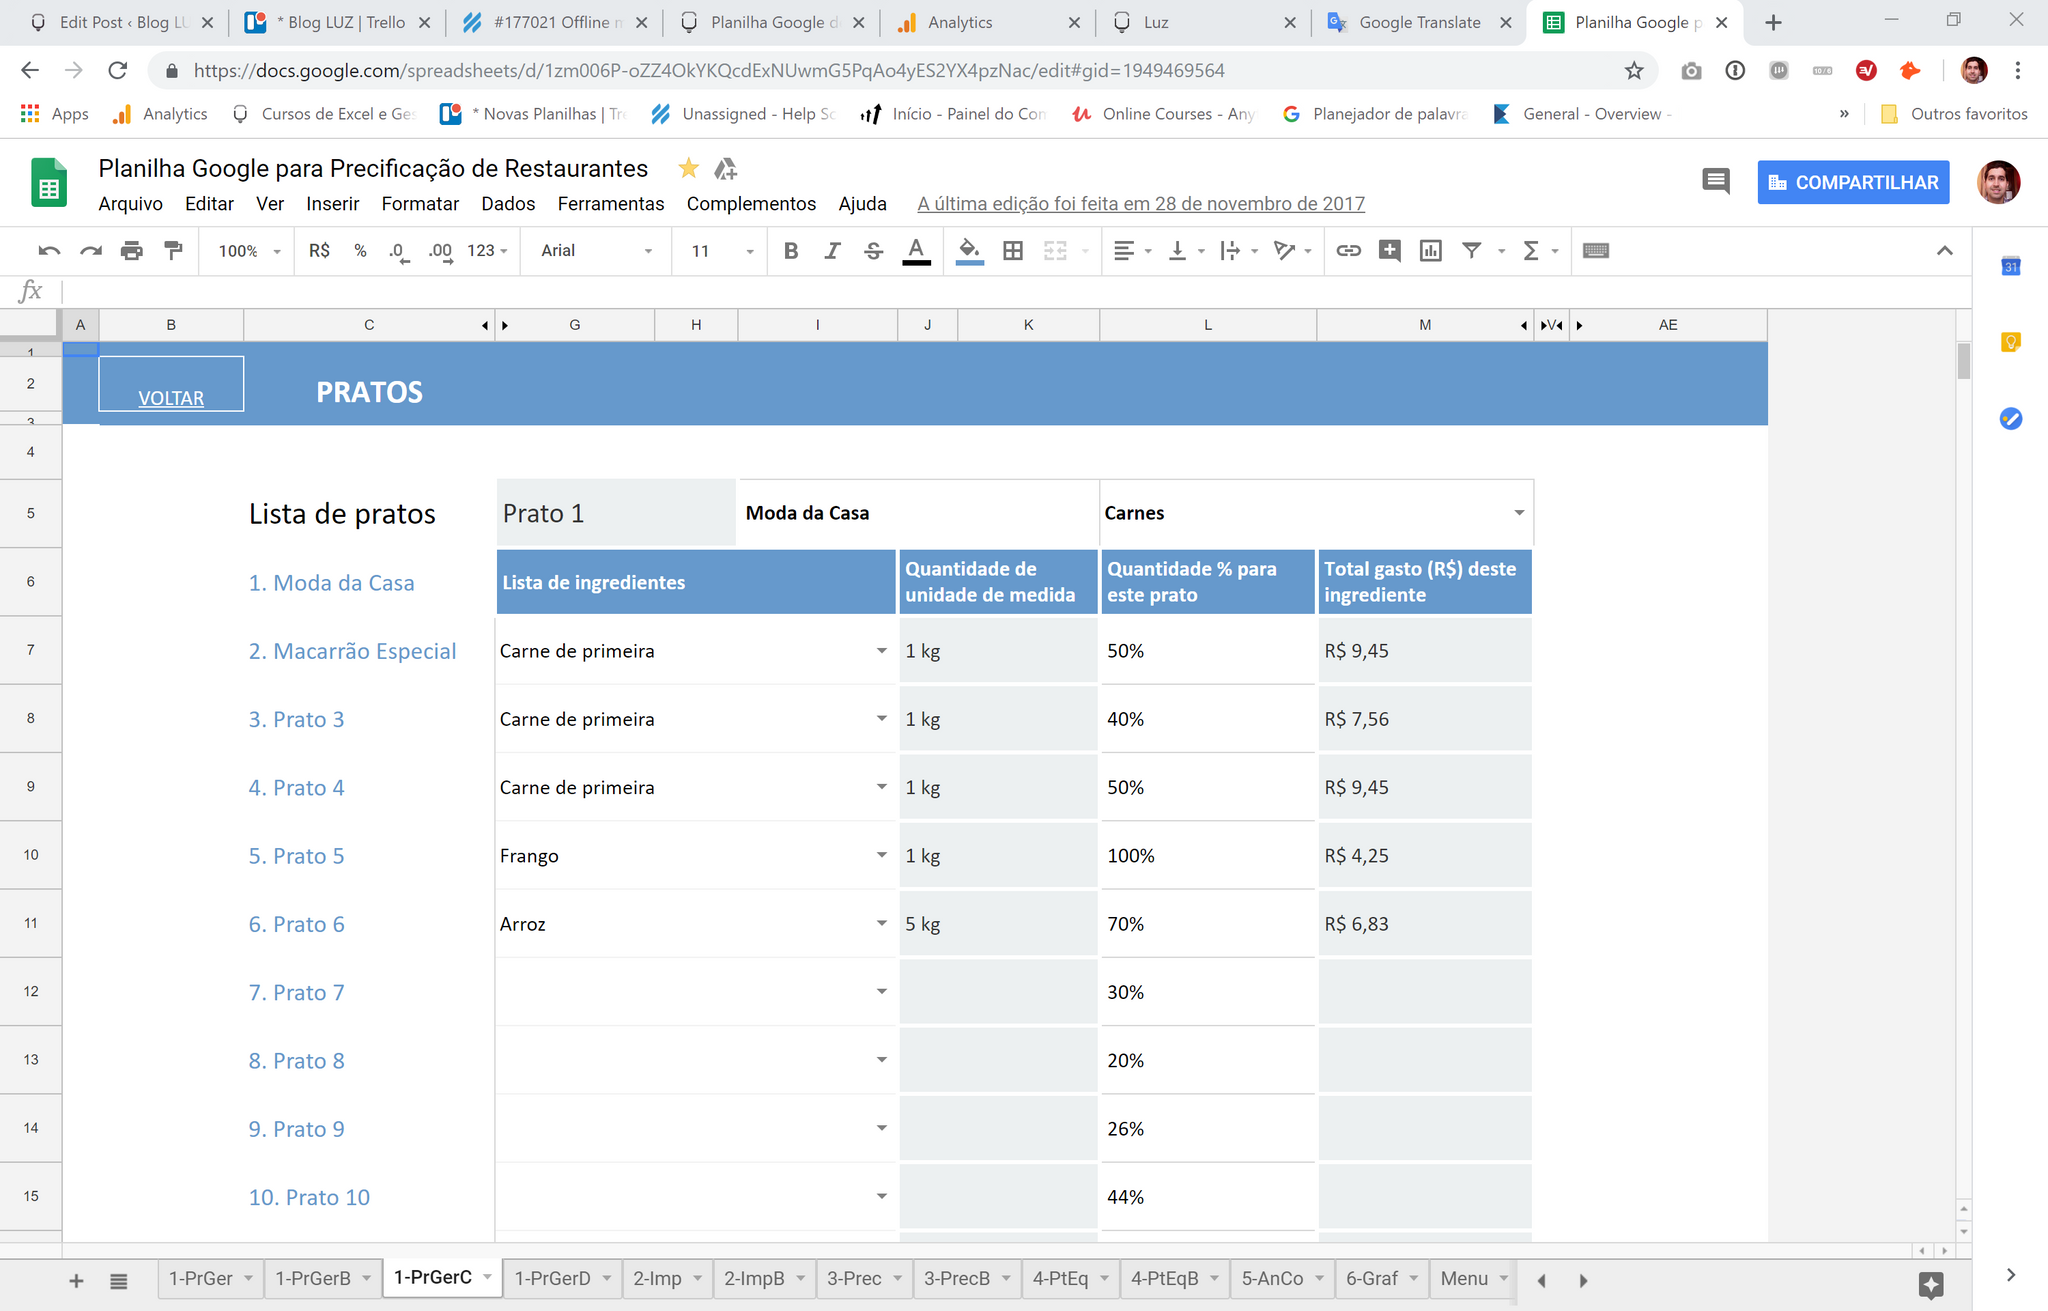Viewport: 2048px width, 1311px height.
Task: Click the Print icon
Action: (x=132, y=251)
